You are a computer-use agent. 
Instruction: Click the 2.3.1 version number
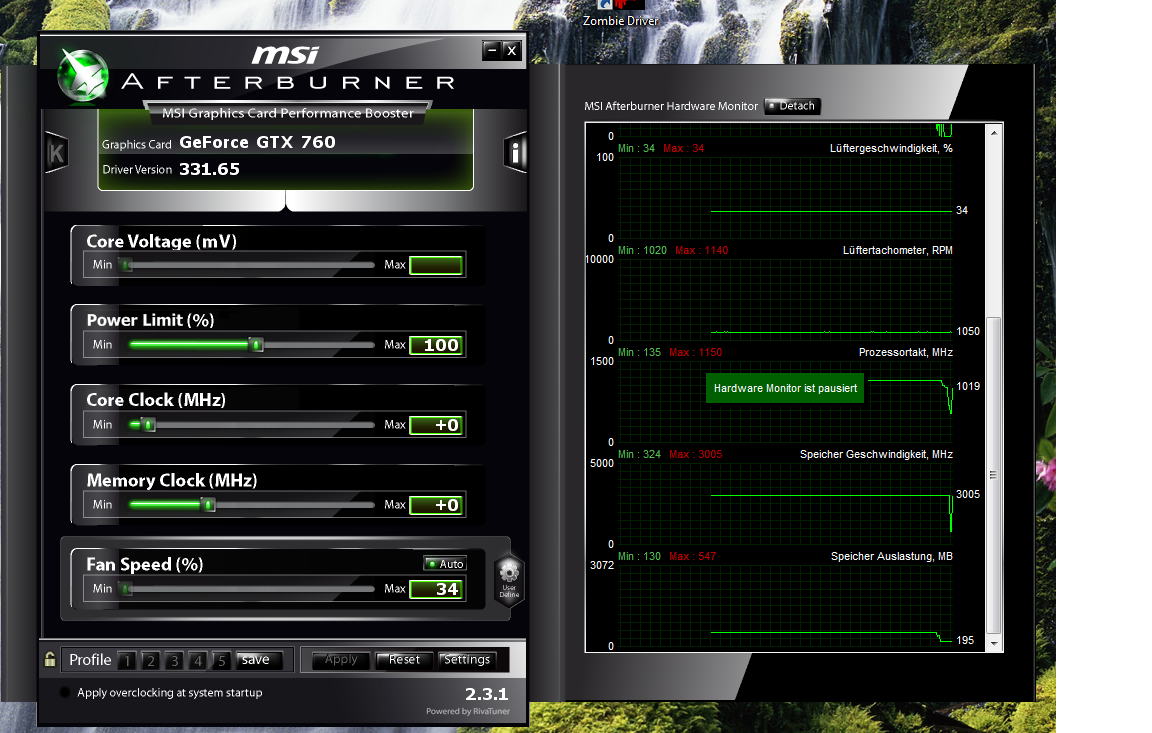pos(486,694)
